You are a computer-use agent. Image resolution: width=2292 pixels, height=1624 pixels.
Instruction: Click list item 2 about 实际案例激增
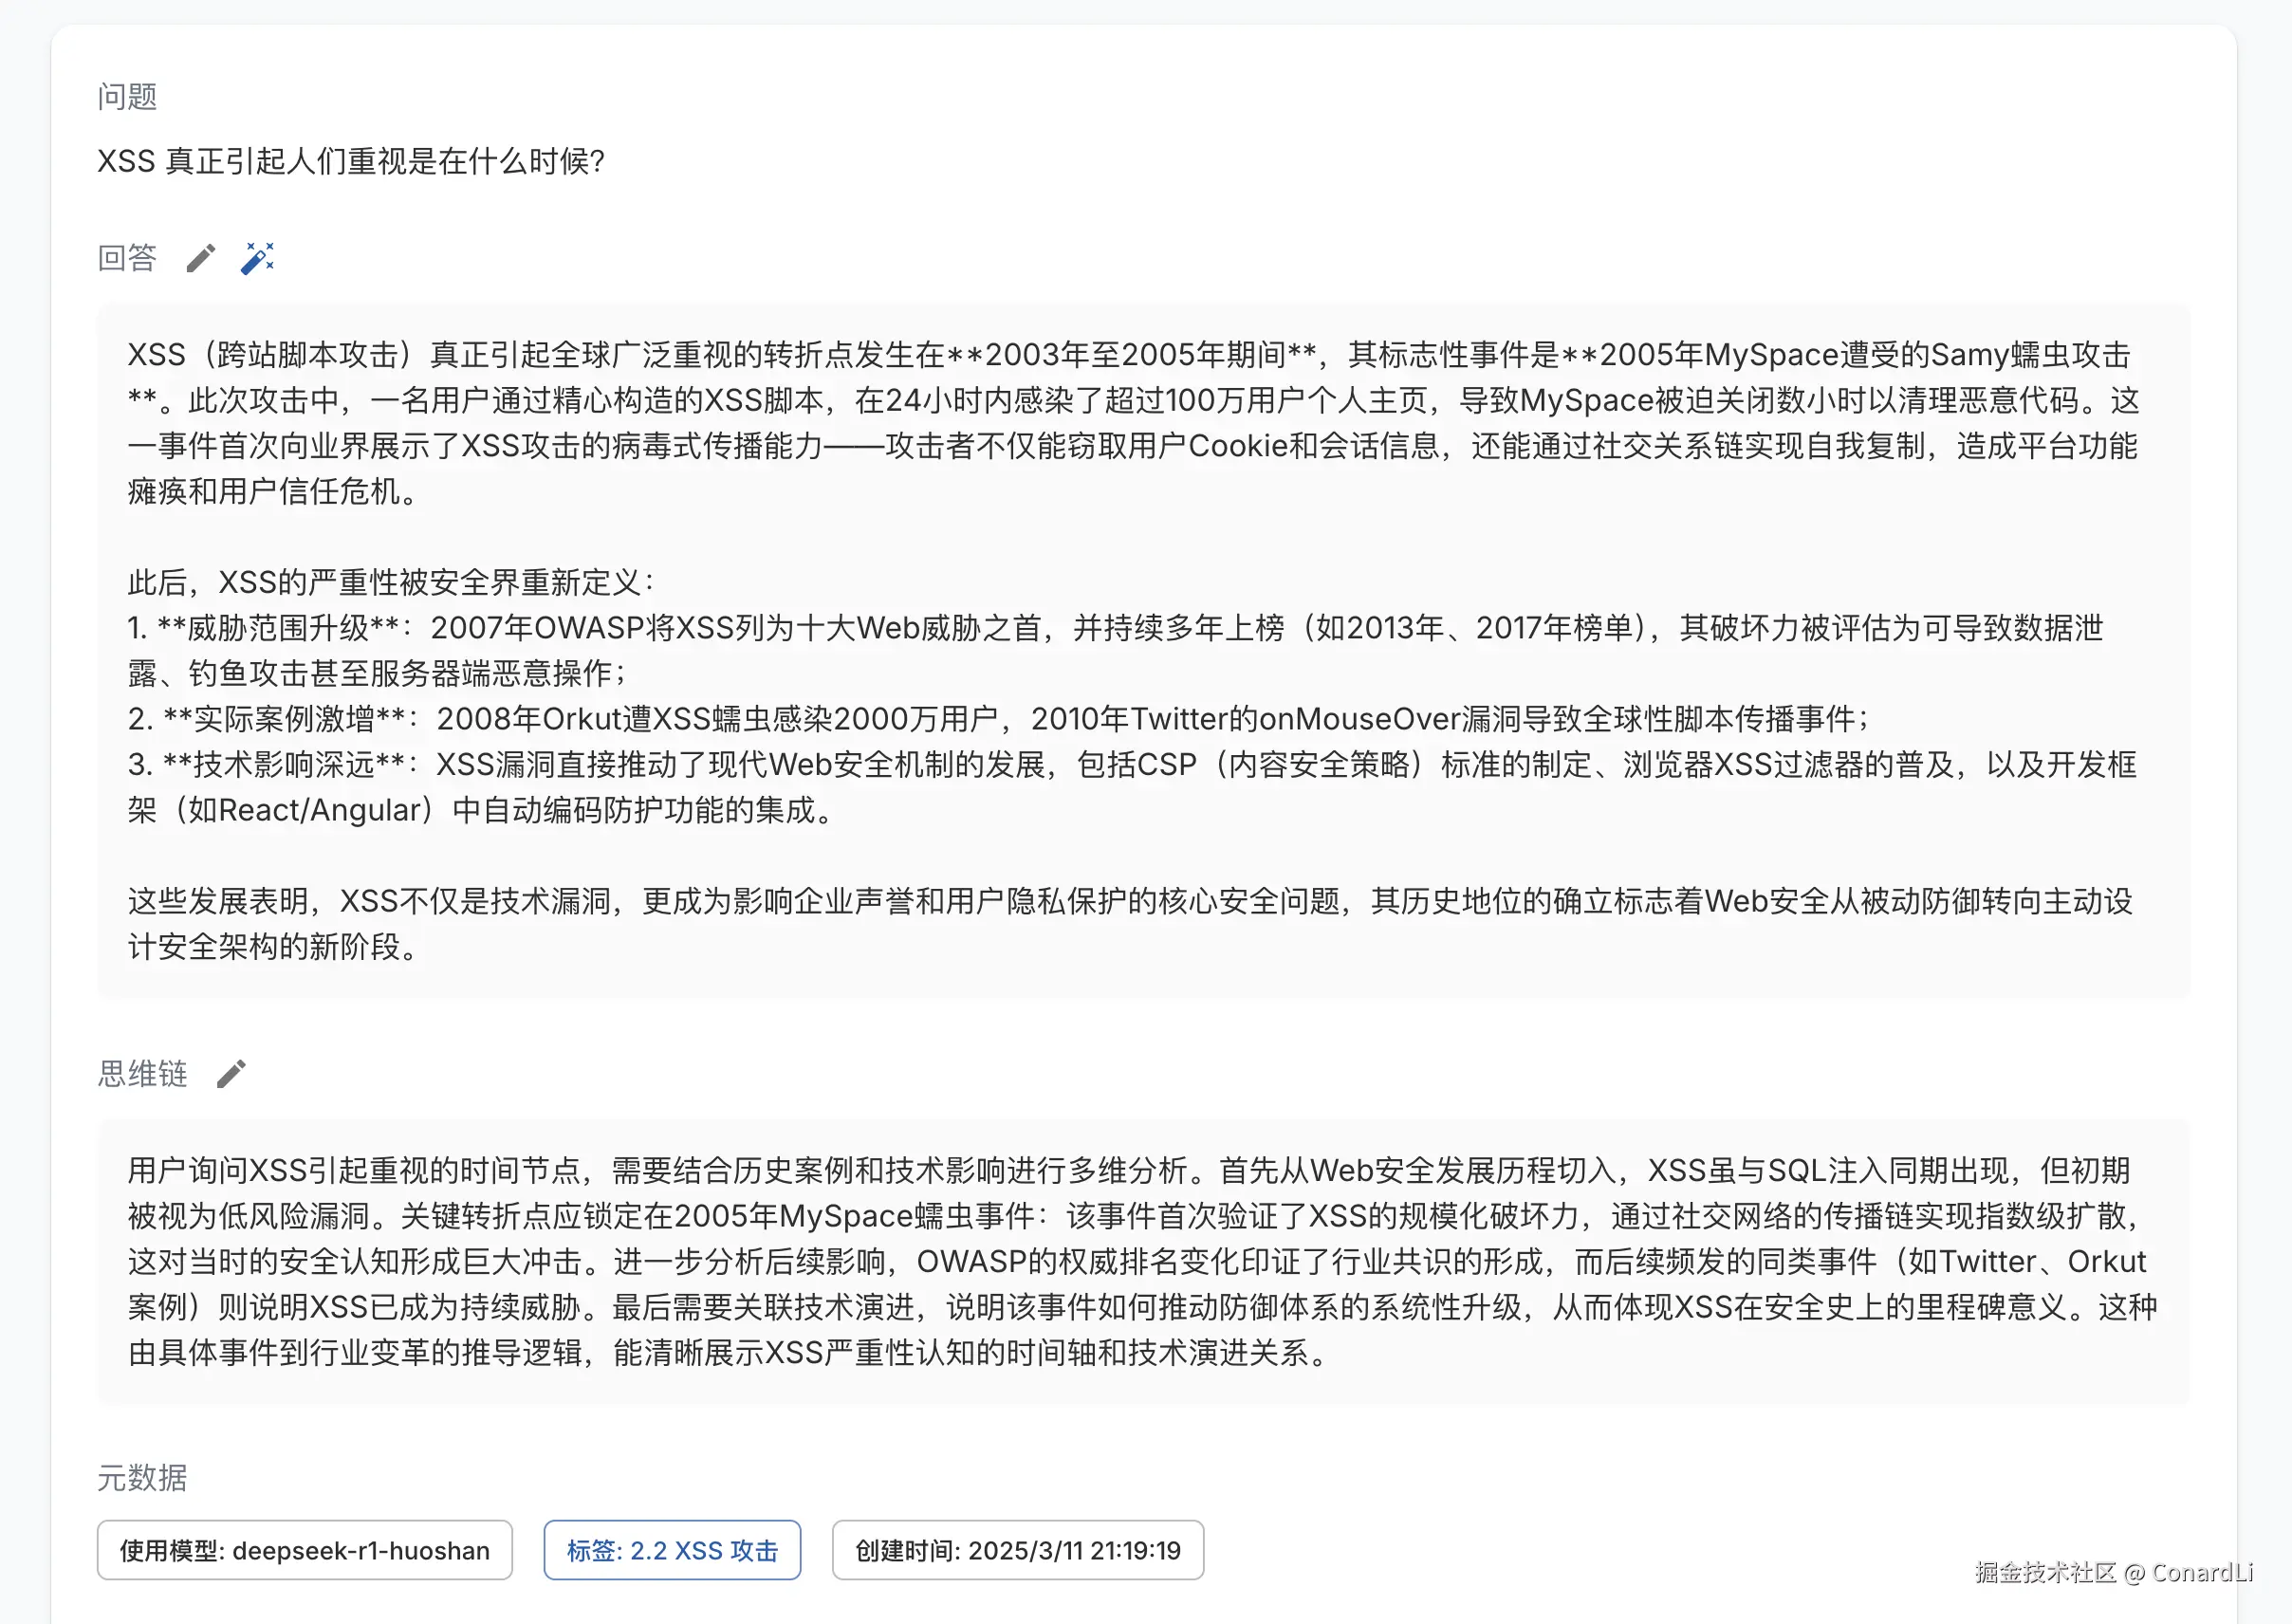[1000, 719]
